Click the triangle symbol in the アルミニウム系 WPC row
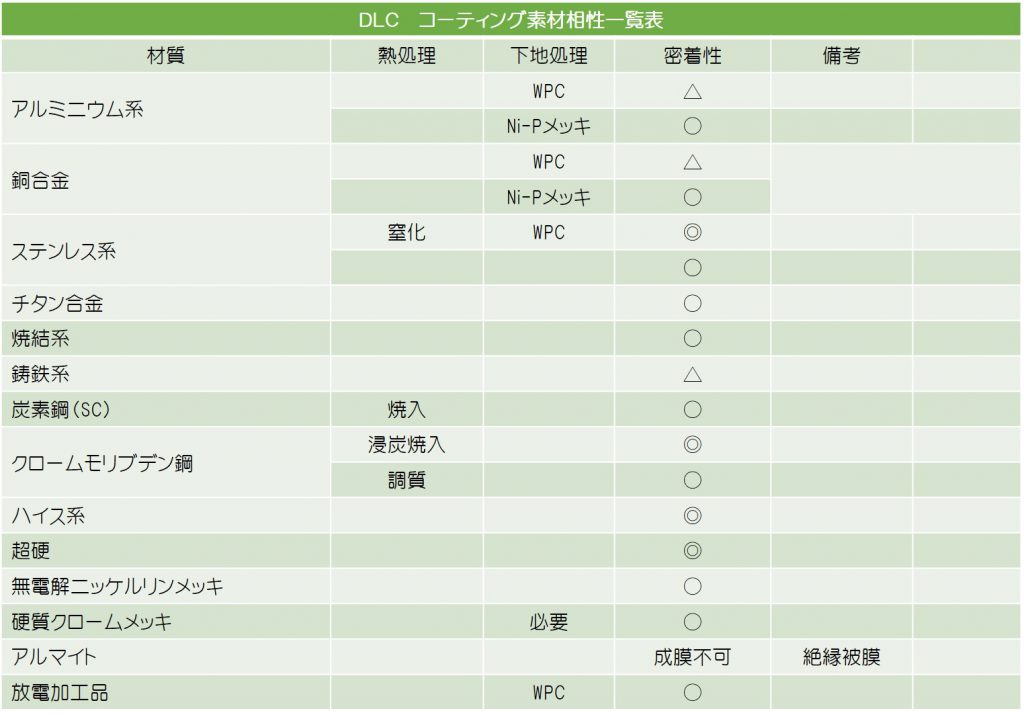The height and width of the screenshot is (715, 1024). 692,91
